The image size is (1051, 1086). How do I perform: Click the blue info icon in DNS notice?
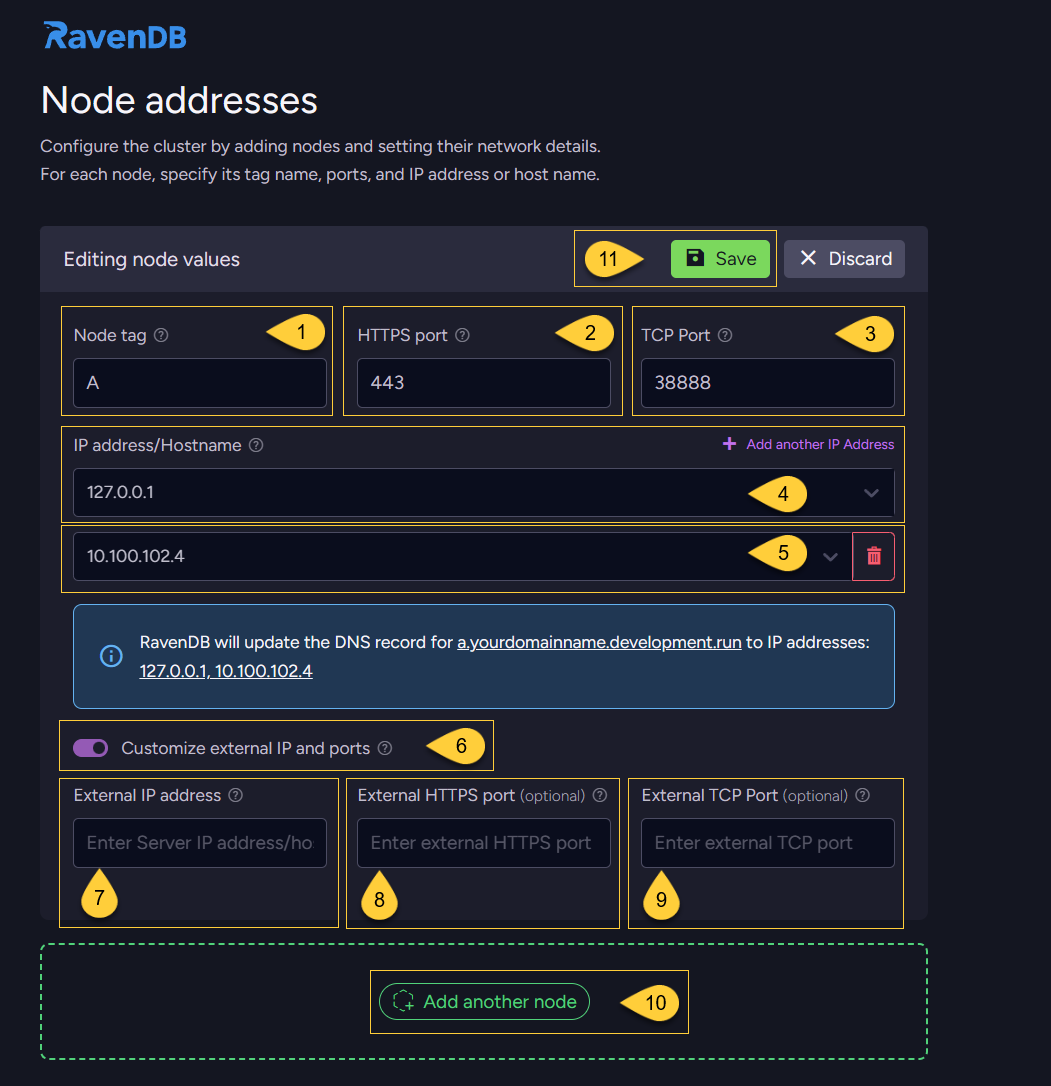point(111,656)
